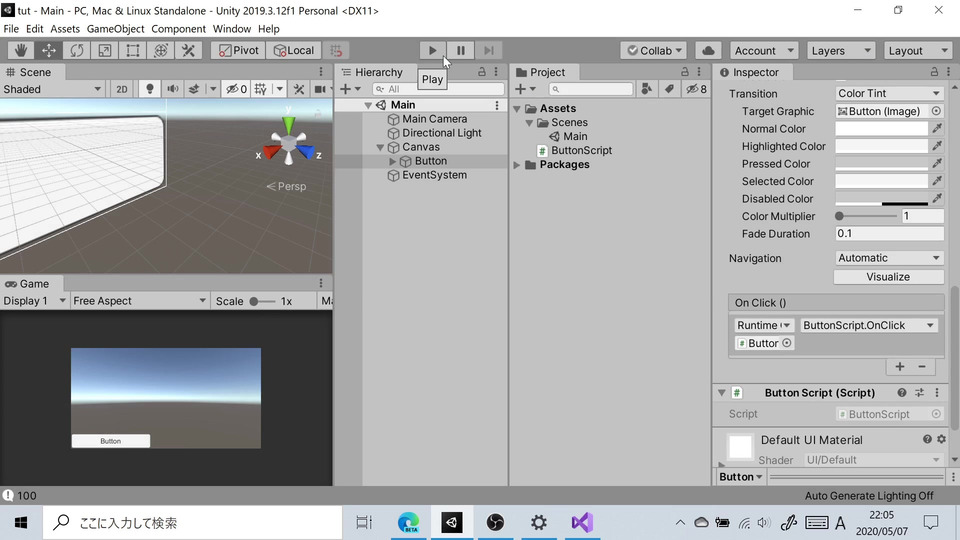This screenshot has height=540, width=960.
Task: Lock the Hierarchy panel
Action: [x=482, y=72]
